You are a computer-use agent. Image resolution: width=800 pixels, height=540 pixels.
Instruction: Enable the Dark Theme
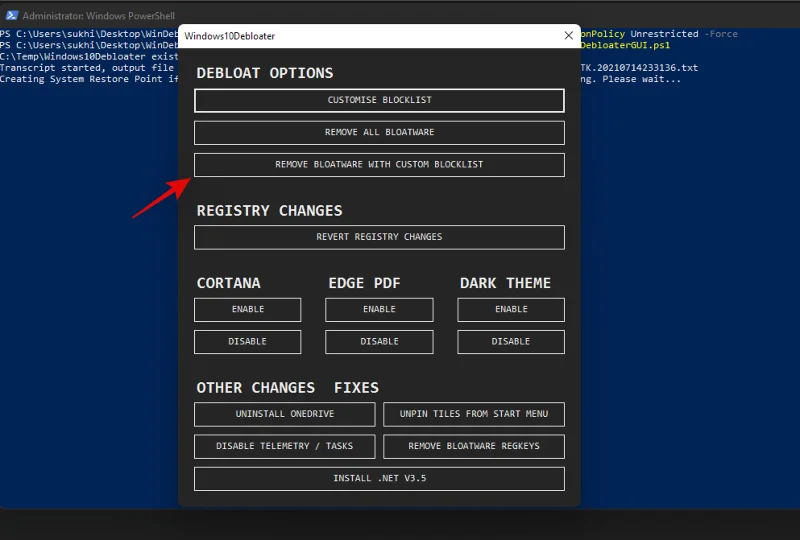tap(511, 310)
